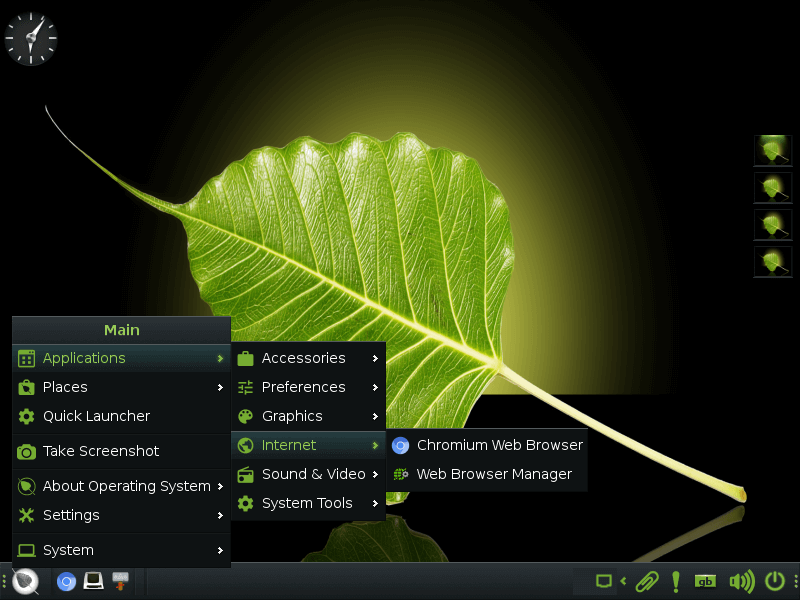Screen dimensions: 800x600
Task: Open the paperclip tray icon
Action: [646, 581]
